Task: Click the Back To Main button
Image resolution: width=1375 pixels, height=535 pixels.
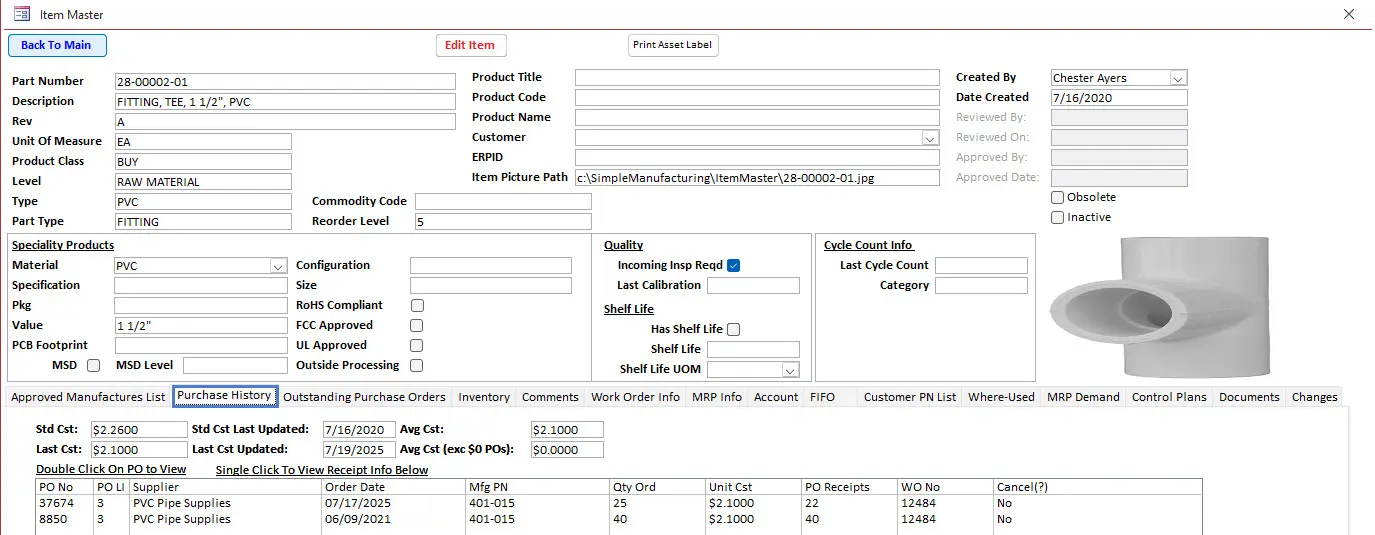Action: pos(57,45)
